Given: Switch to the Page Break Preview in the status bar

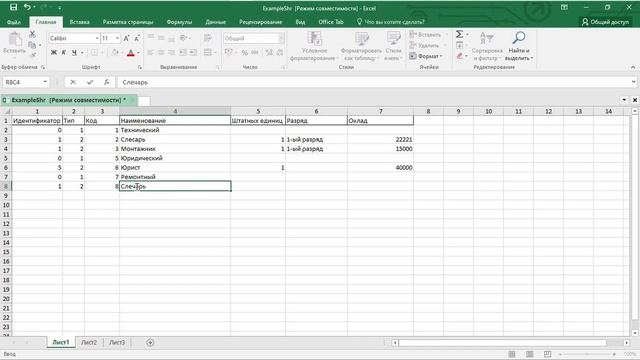Looking at the screenshot, I should click(547, 354).
